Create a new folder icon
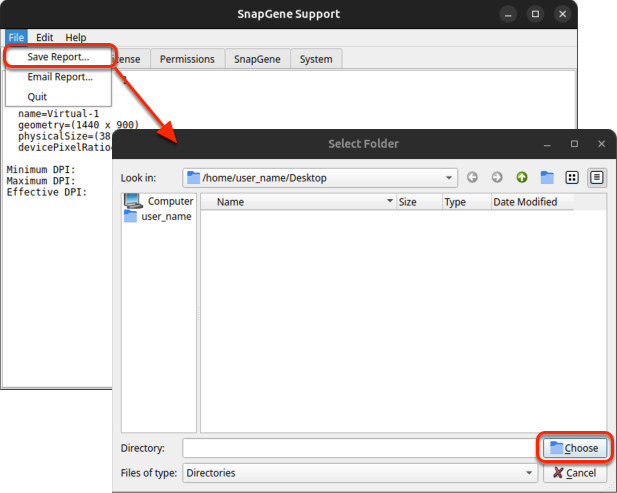This screenshot has height=493, width=617. 547,177
